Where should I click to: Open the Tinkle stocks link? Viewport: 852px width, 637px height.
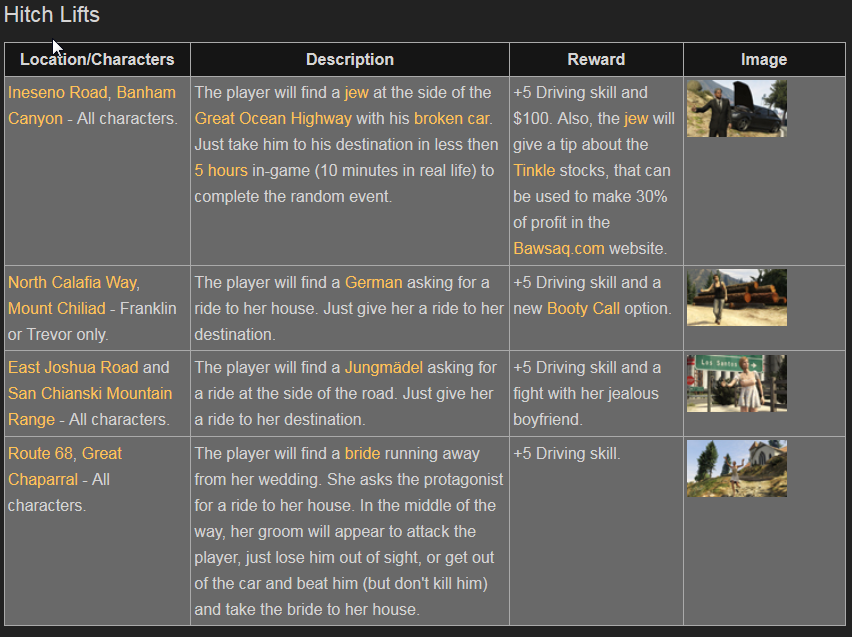coord(534,171)
